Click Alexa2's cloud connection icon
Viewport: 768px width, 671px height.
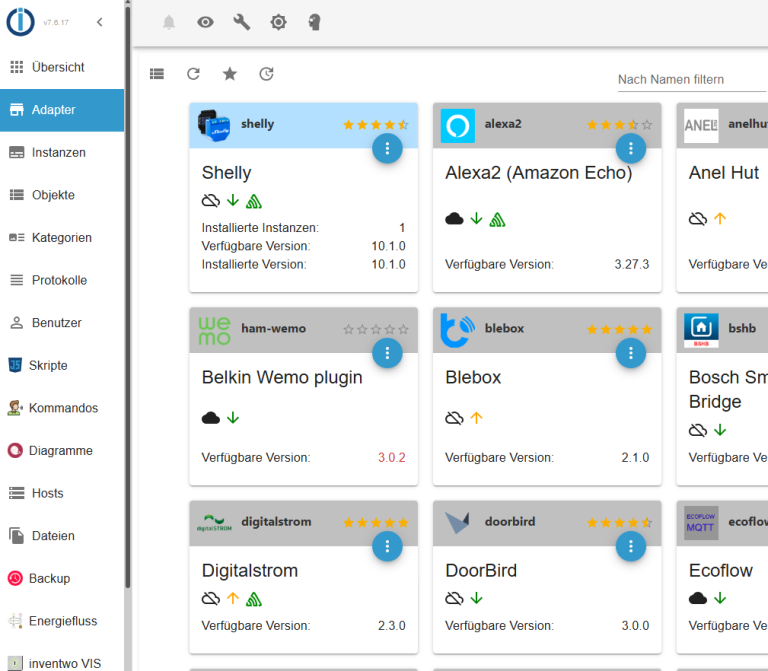tap(454, 219)
